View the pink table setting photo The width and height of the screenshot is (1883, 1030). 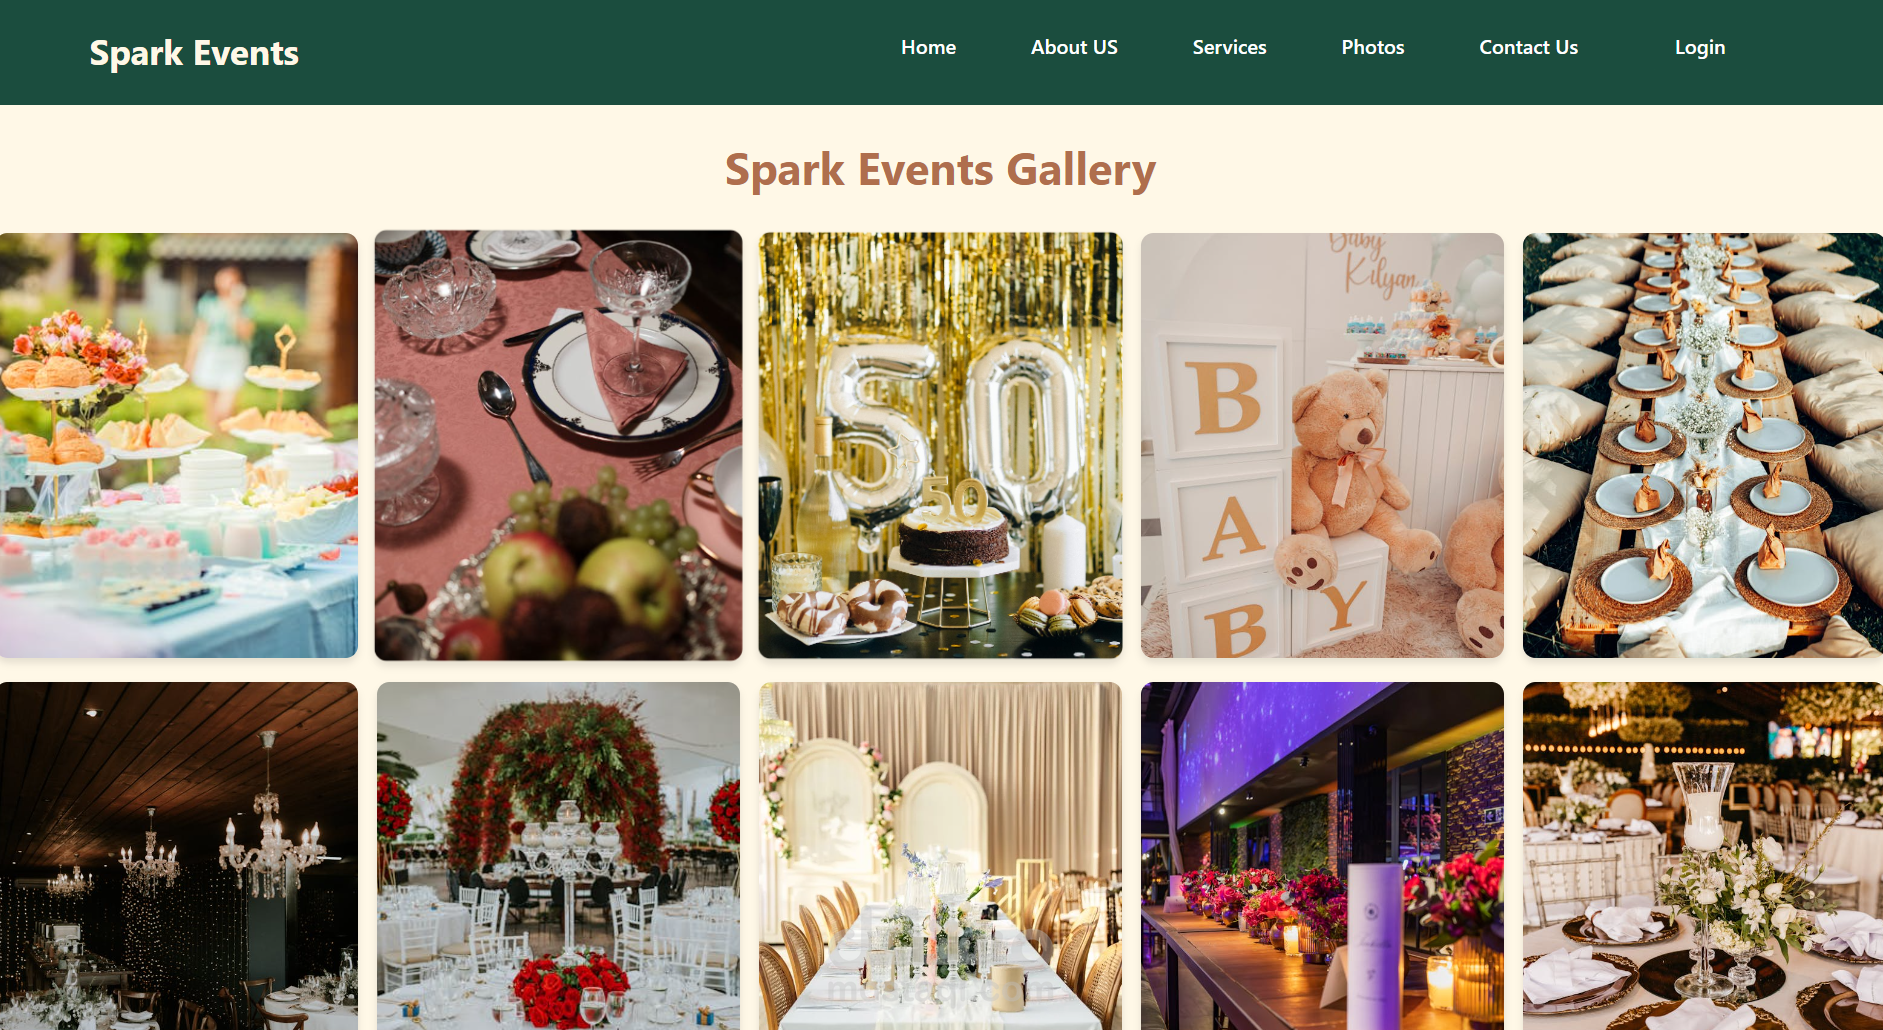tap(558, 445)
